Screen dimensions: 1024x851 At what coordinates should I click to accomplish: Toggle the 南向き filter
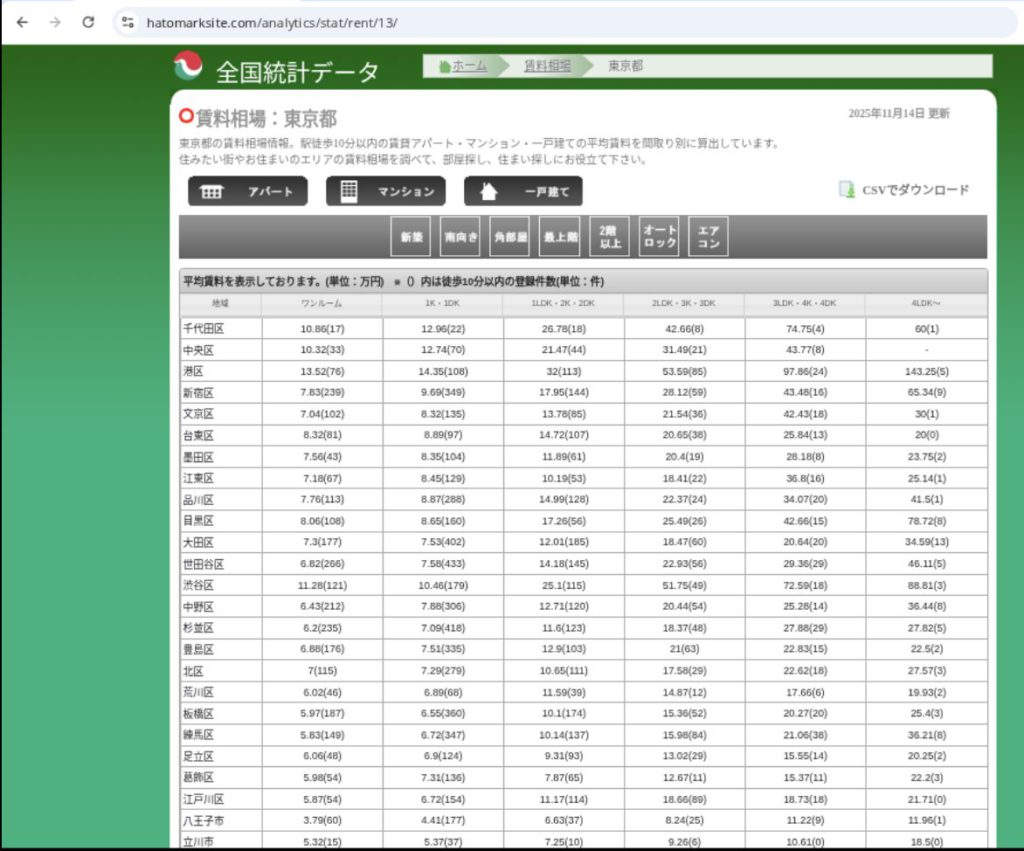461,237
